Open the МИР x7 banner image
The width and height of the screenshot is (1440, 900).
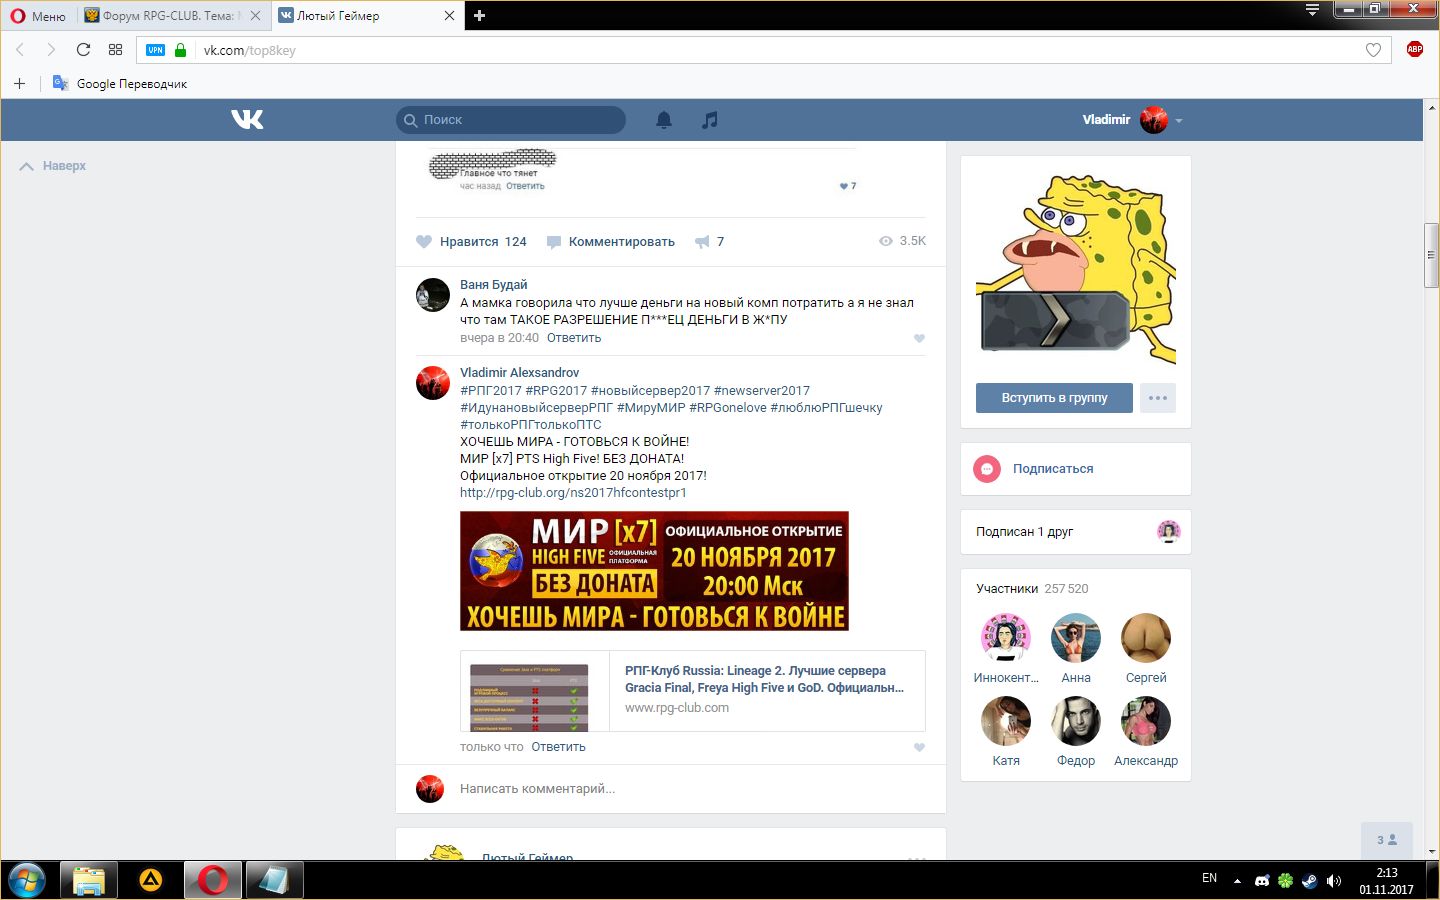(654, 571)
